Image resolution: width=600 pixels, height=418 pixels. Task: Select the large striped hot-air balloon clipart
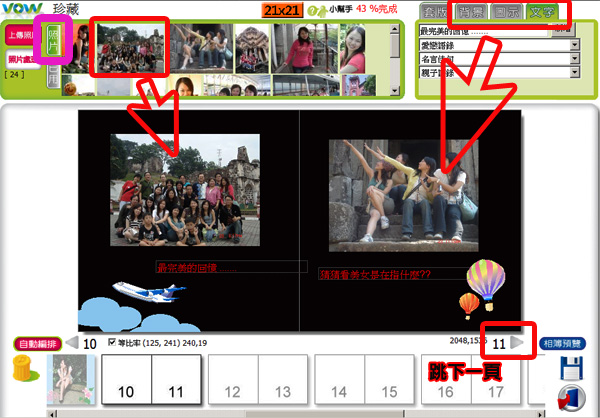486,285
